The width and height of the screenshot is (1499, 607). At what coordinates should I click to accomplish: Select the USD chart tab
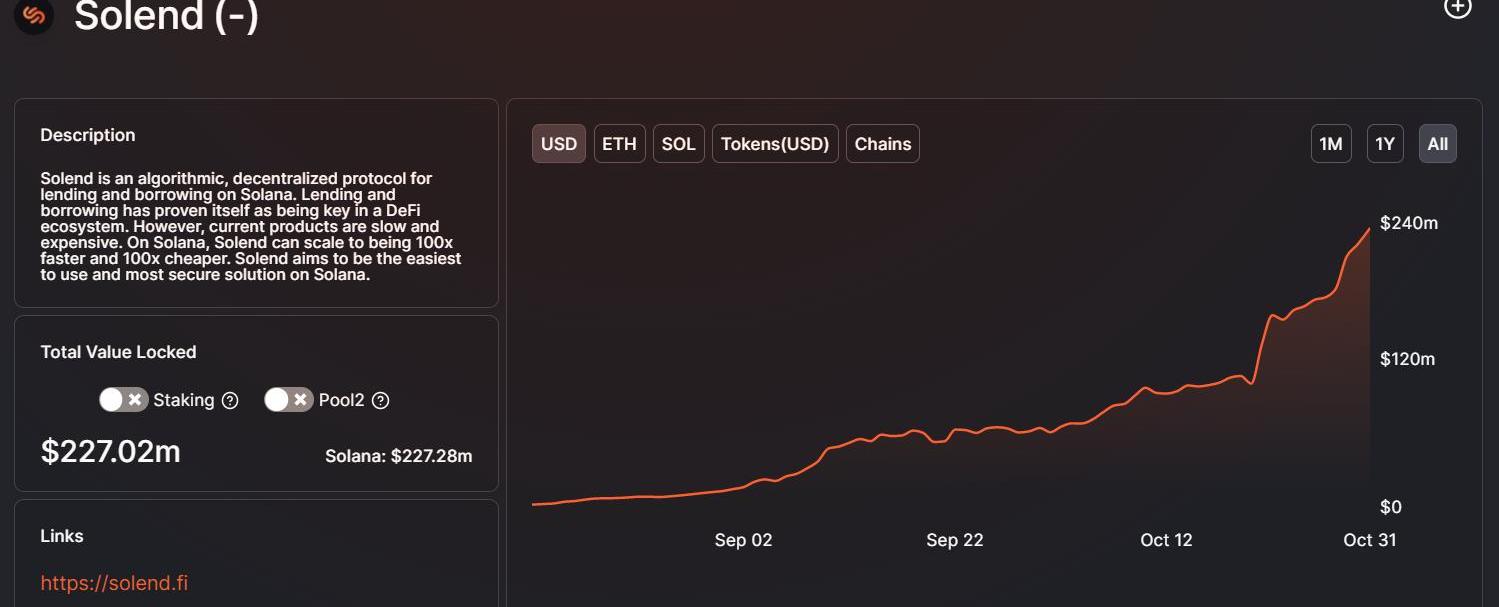(x=559, y=144)
